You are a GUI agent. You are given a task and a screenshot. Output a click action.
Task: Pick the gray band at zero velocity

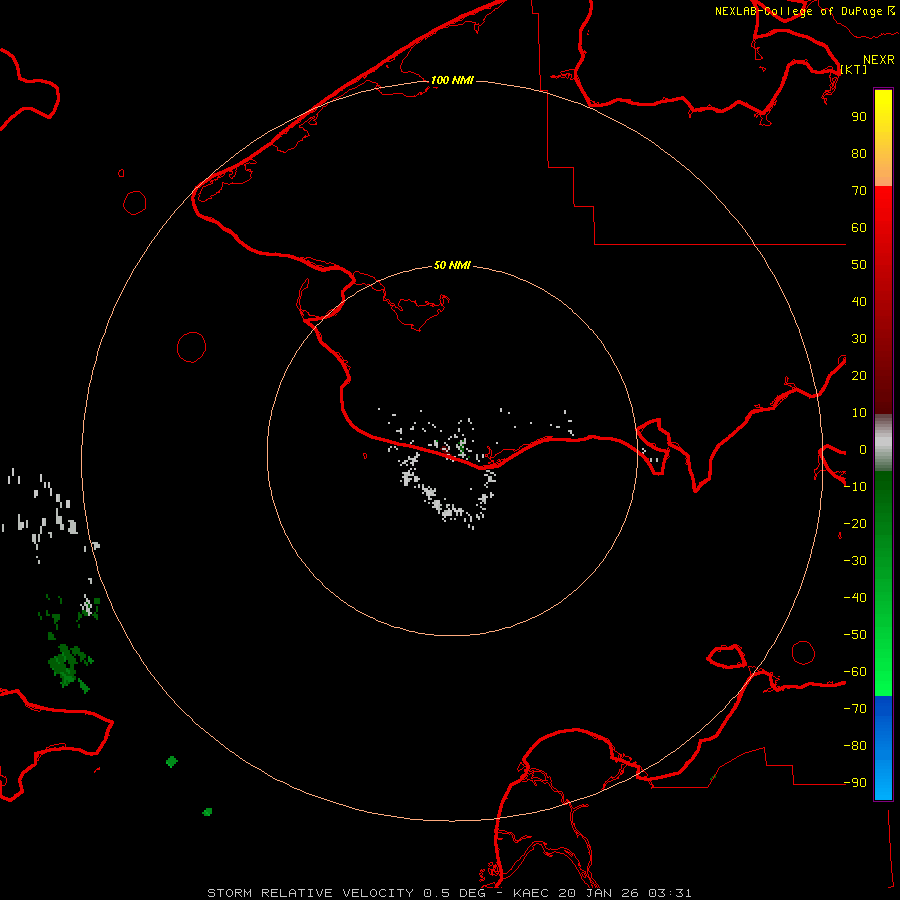883,443
